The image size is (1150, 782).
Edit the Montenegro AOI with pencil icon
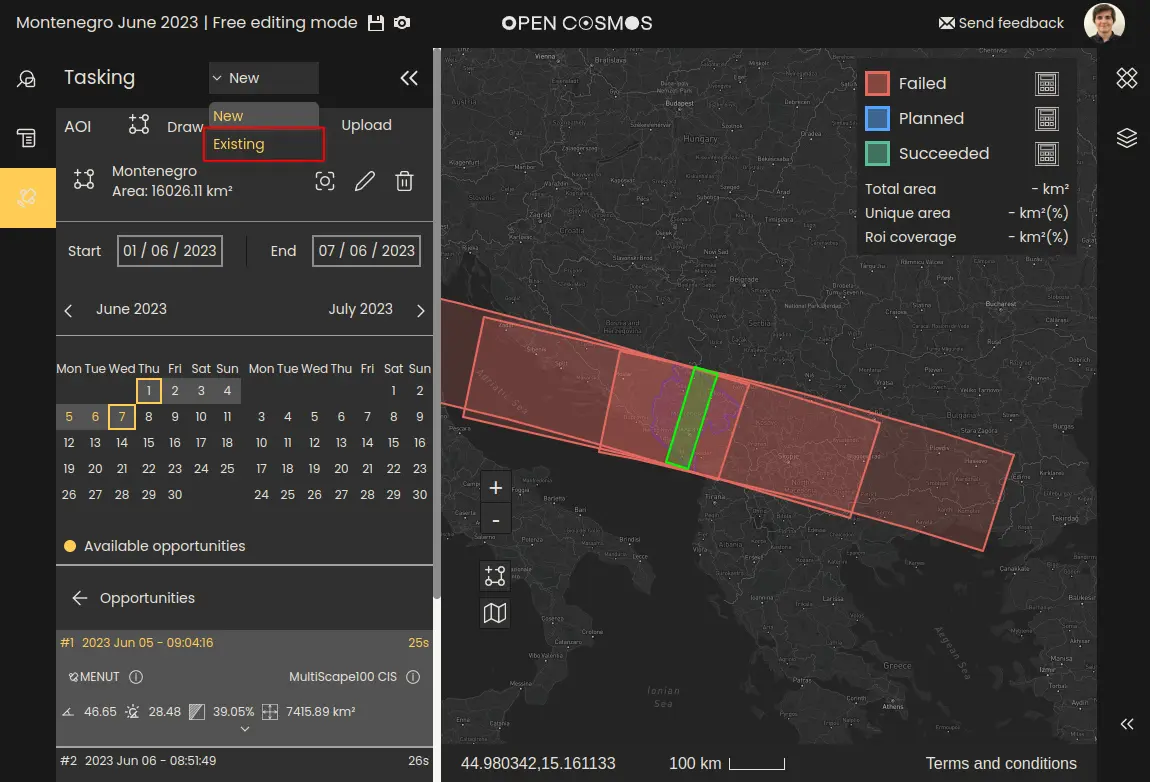(x=365, y=181)
